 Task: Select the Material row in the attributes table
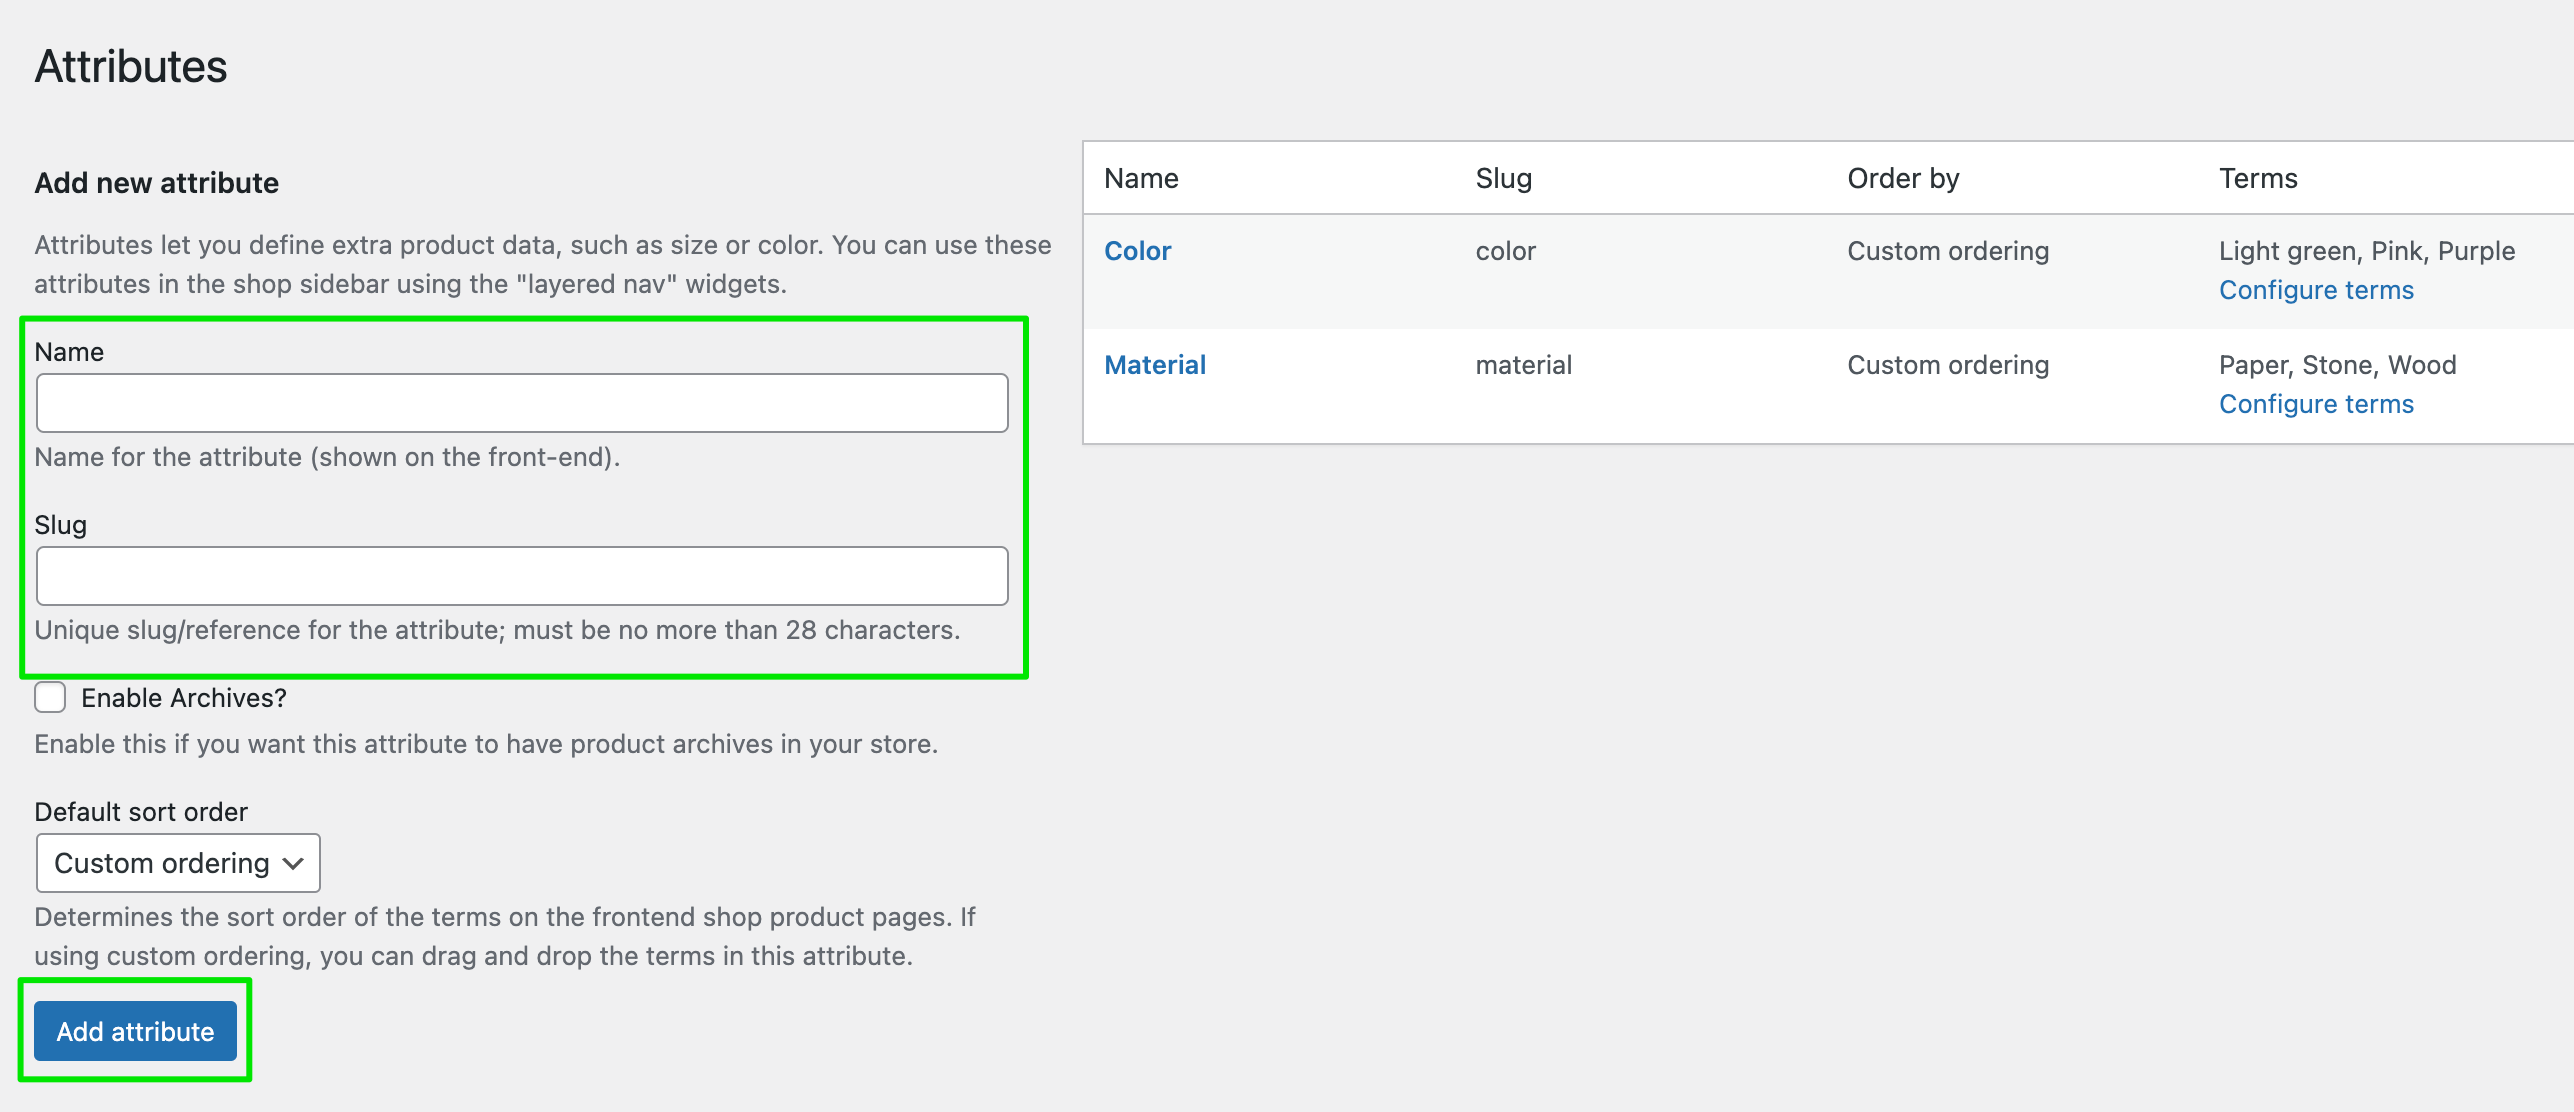click(x=1700, y=384)
